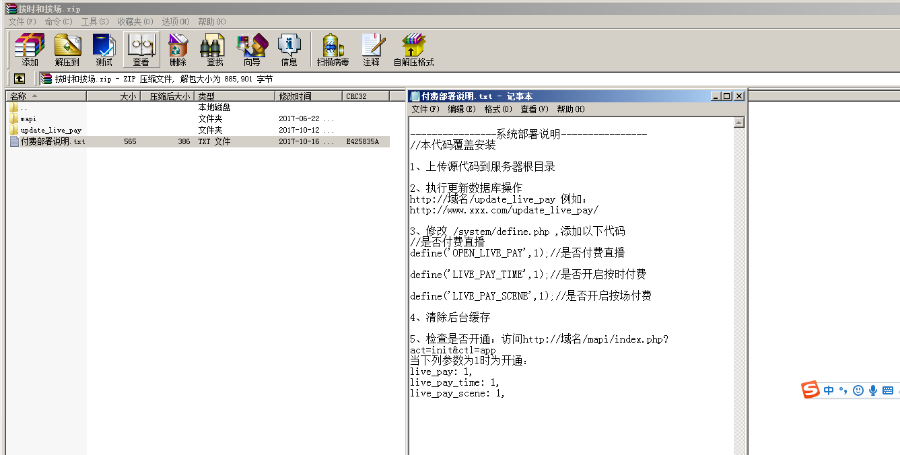Click the line '1、上传源代码到服务器根目录'
The width and height of the screenshot is (900, 455).
[x=483, y=167]
